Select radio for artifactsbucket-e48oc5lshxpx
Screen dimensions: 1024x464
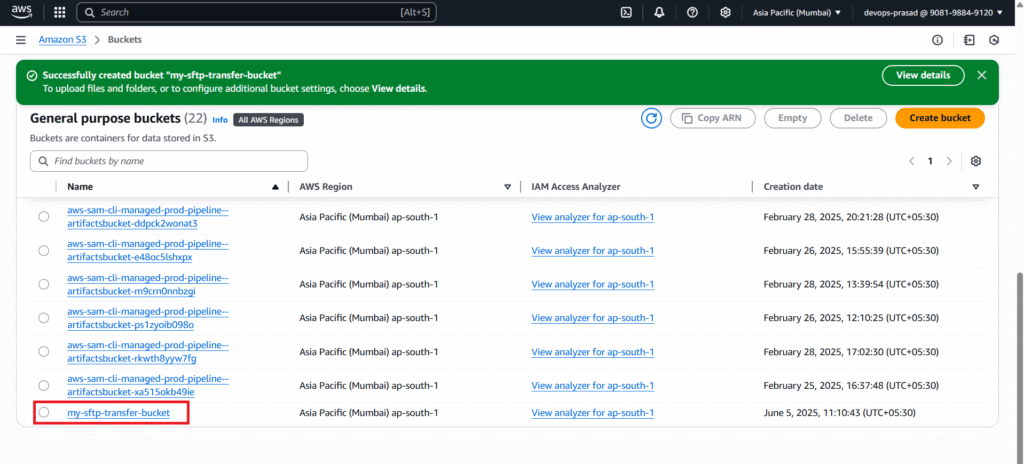44,250
